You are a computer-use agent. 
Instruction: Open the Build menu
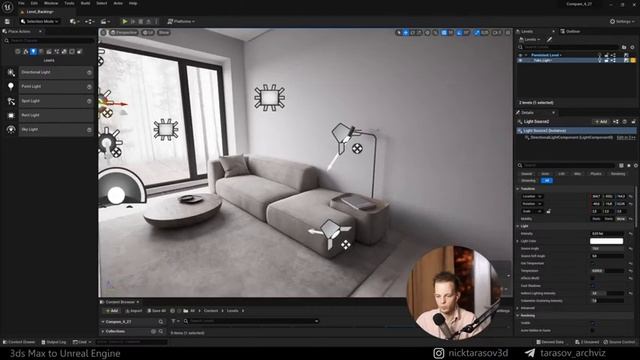tap(85, 3)
